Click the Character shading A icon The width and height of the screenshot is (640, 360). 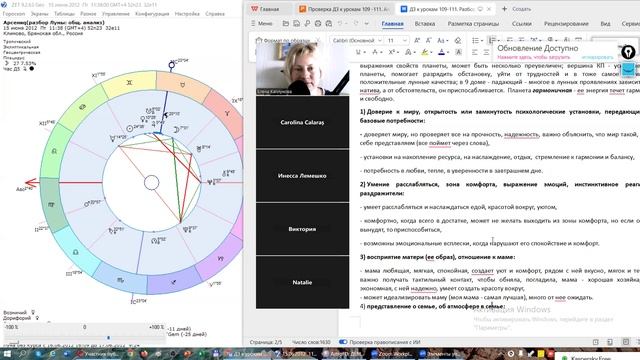(458, 52)
